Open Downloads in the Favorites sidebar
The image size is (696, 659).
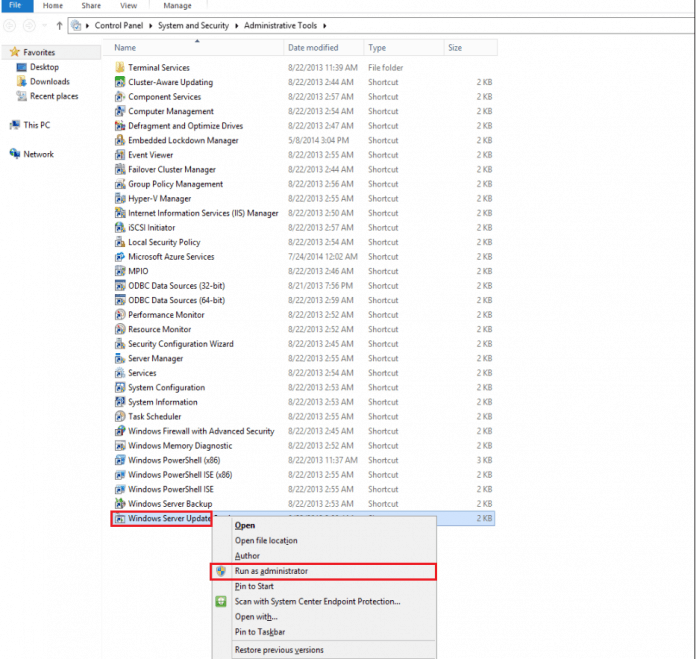tap(49, 82)
